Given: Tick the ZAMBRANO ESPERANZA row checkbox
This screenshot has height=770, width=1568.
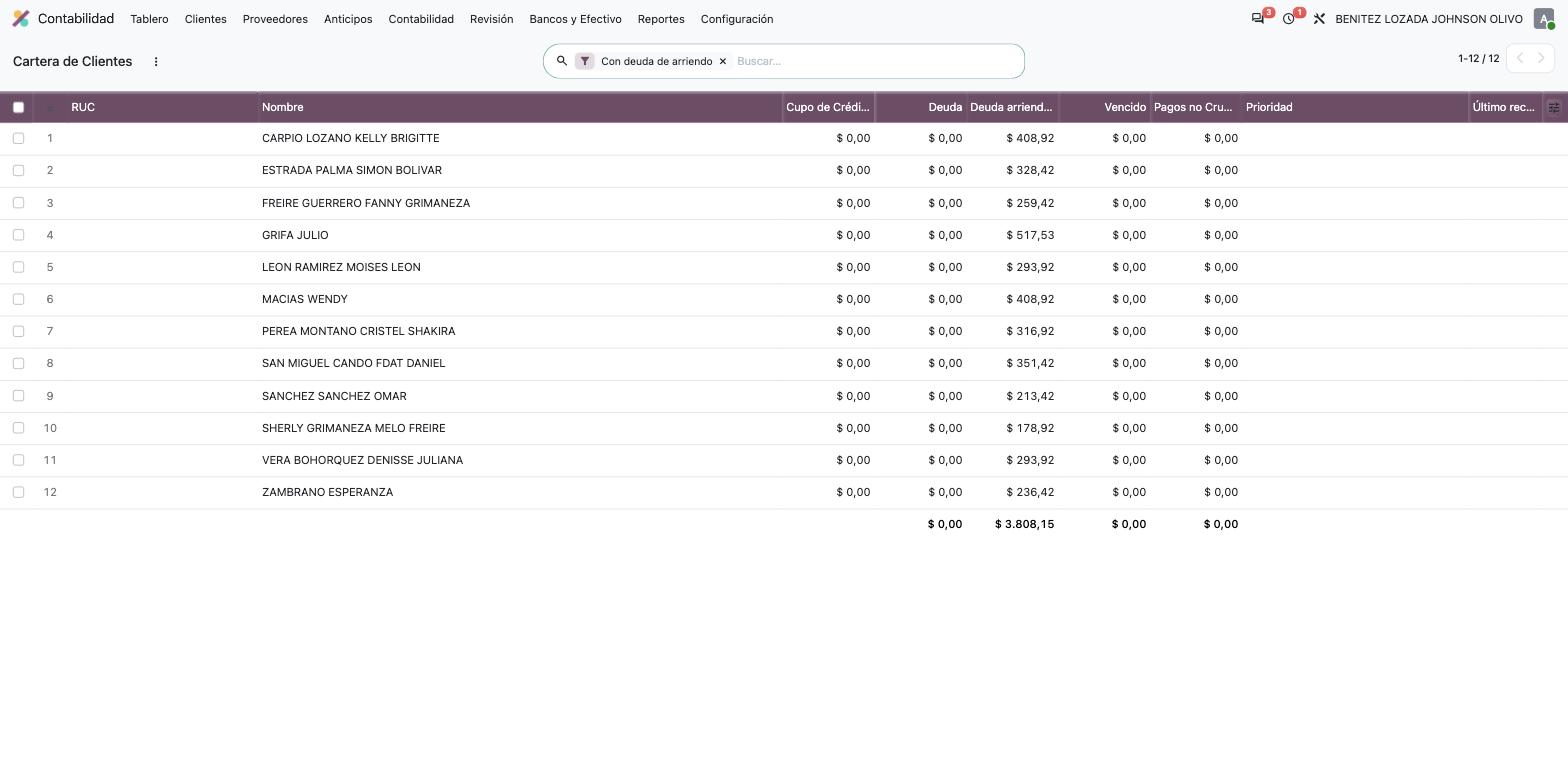Looking at the screenshot, I should (x=18, y=492).
